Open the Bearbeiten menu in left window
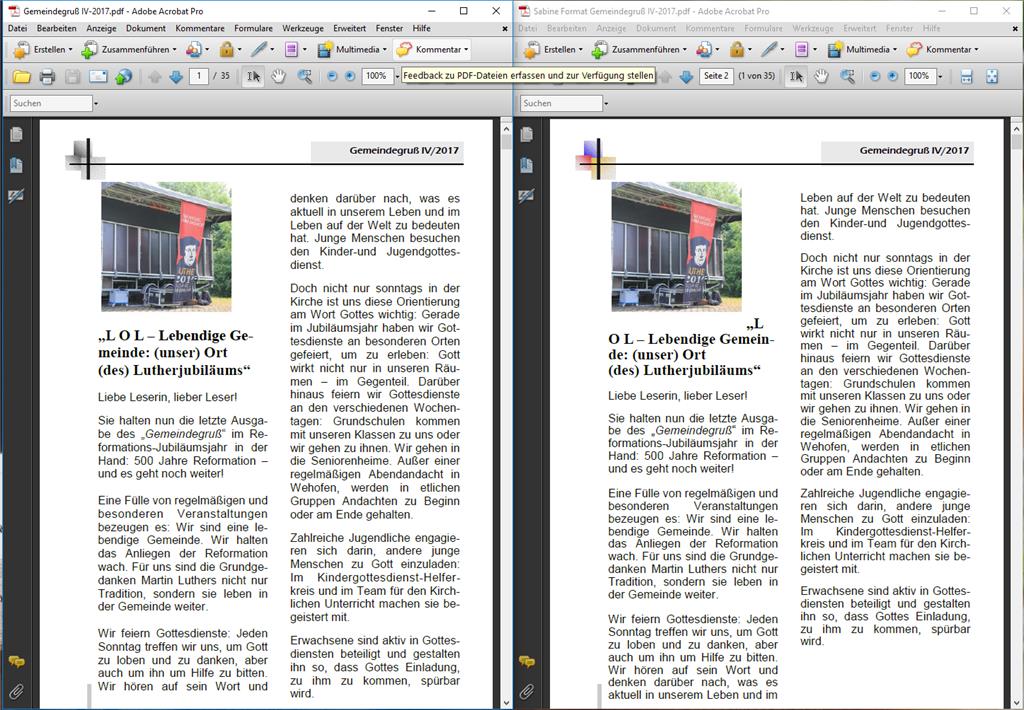 (x=57, y=28)
